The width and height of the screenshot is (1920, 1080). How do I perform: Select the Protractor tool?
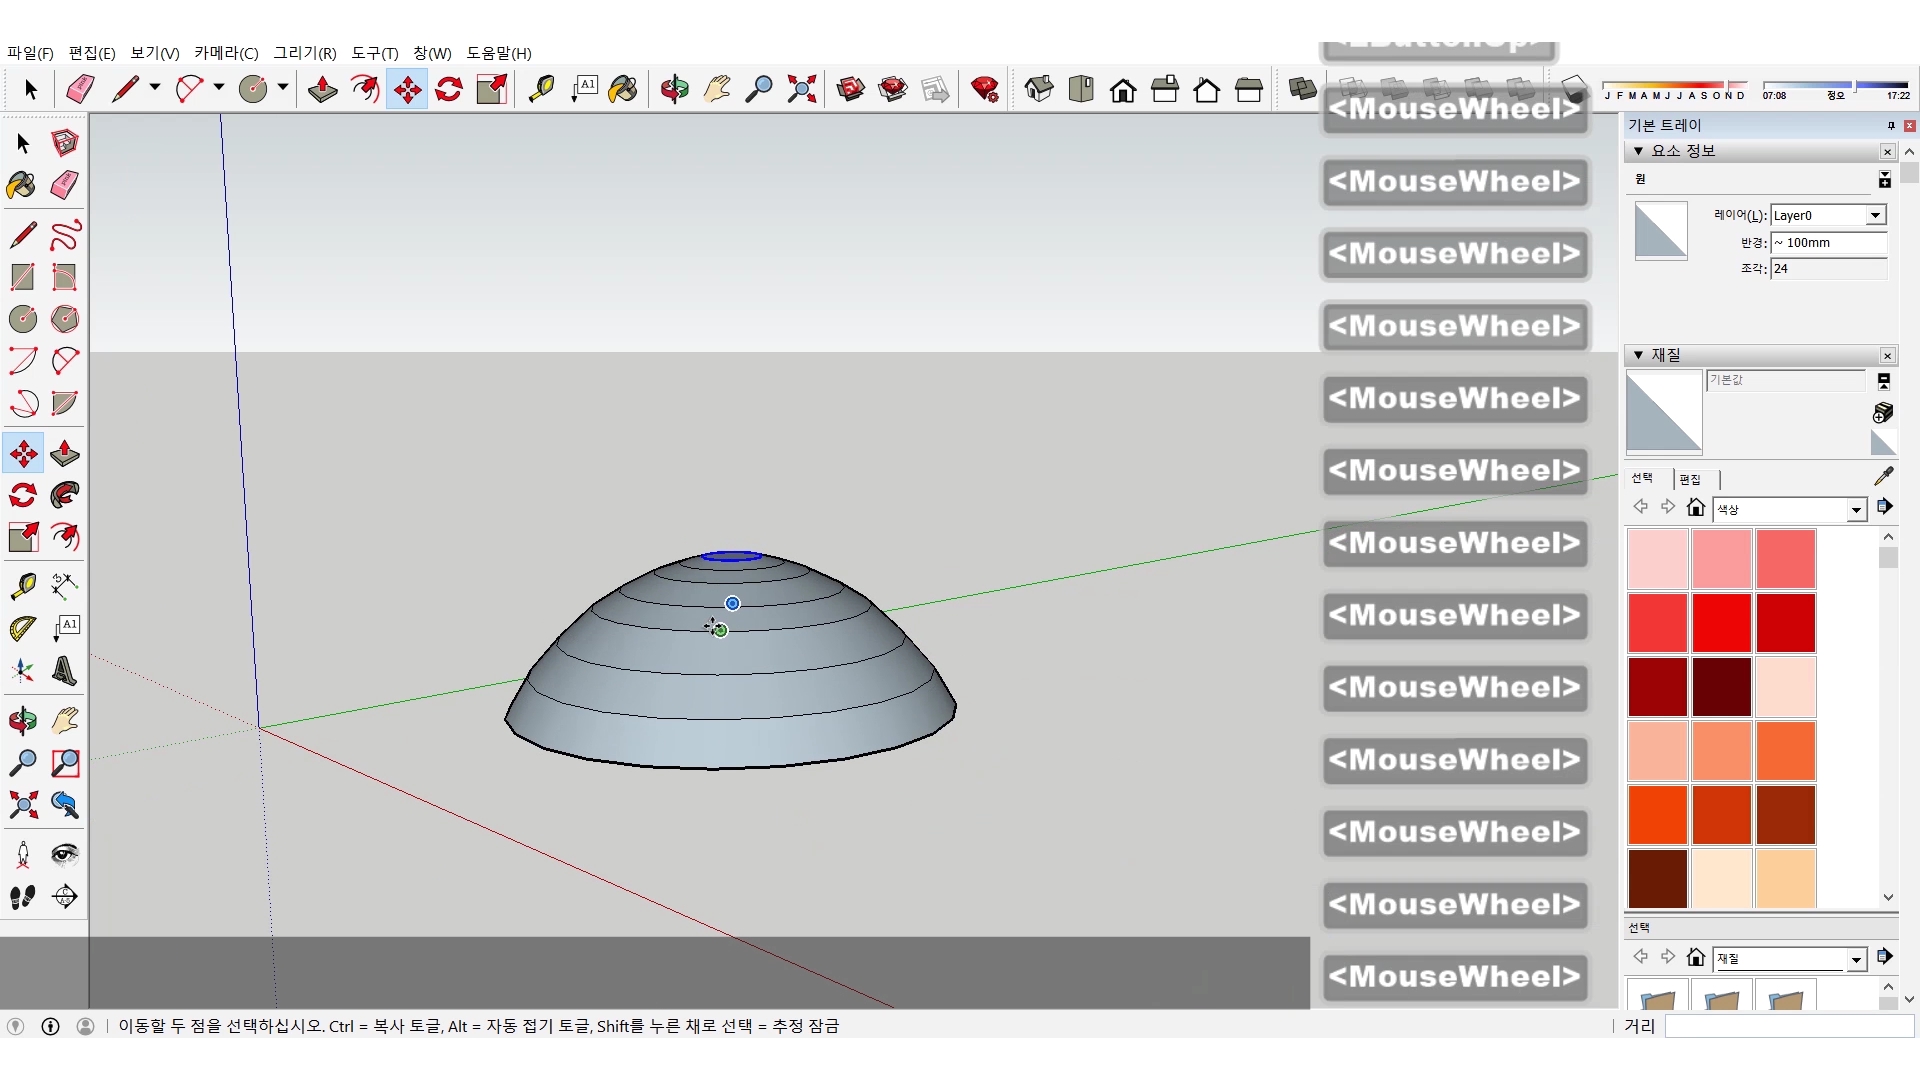[23, 628]
